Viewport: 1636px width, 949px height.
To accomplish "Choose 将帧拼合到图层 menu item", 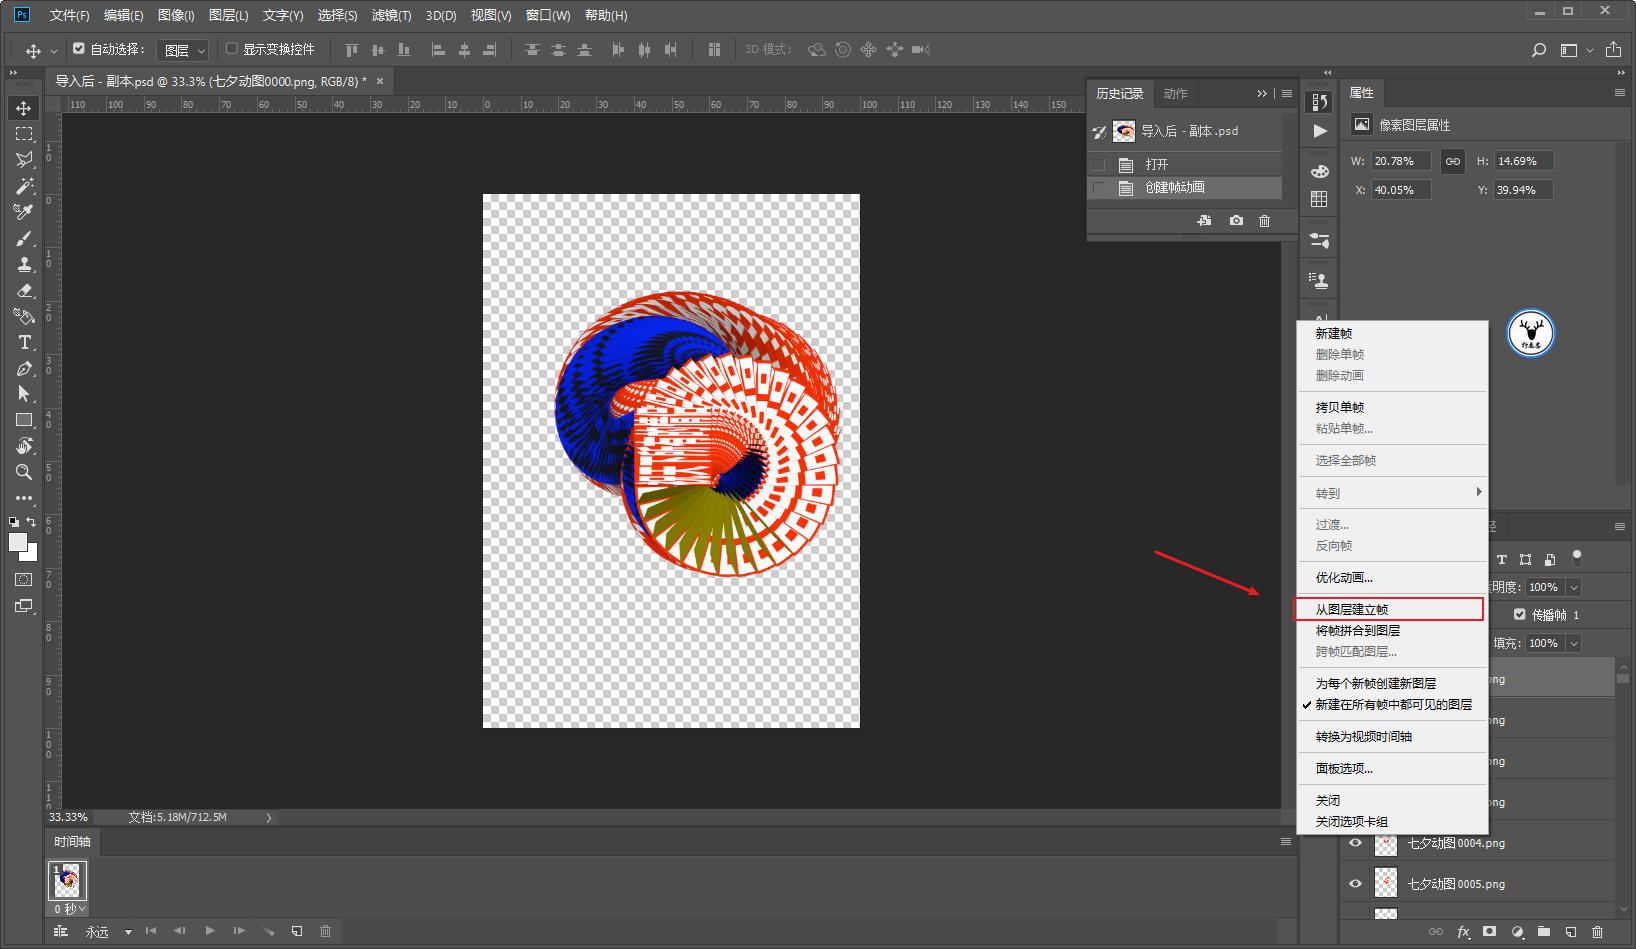I will [1393, 631].
